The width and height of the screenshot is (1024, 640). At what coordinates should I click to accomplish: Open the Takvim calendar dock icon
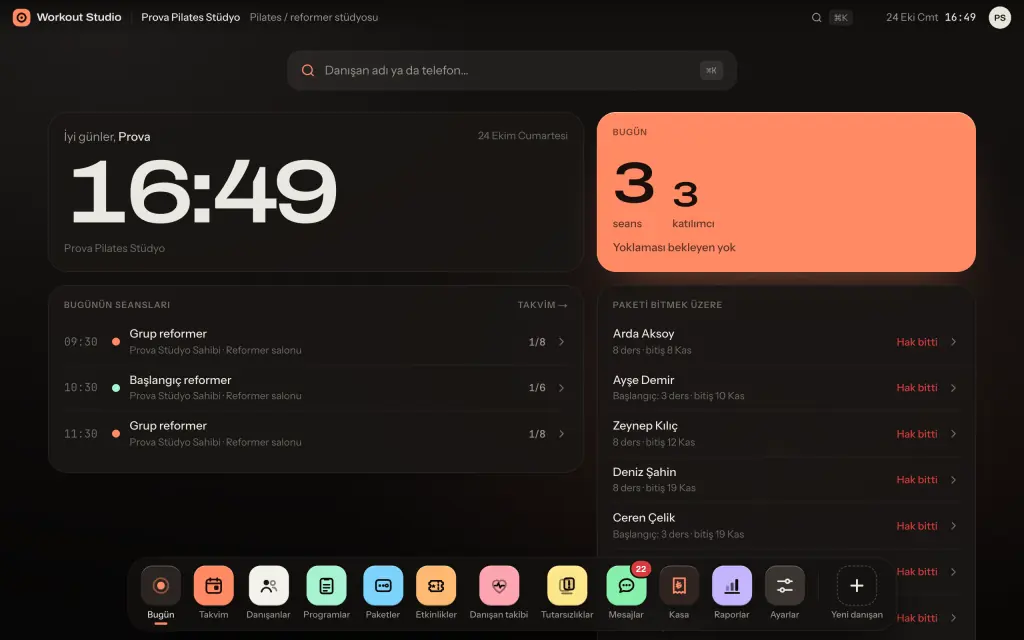coord(214,586)
